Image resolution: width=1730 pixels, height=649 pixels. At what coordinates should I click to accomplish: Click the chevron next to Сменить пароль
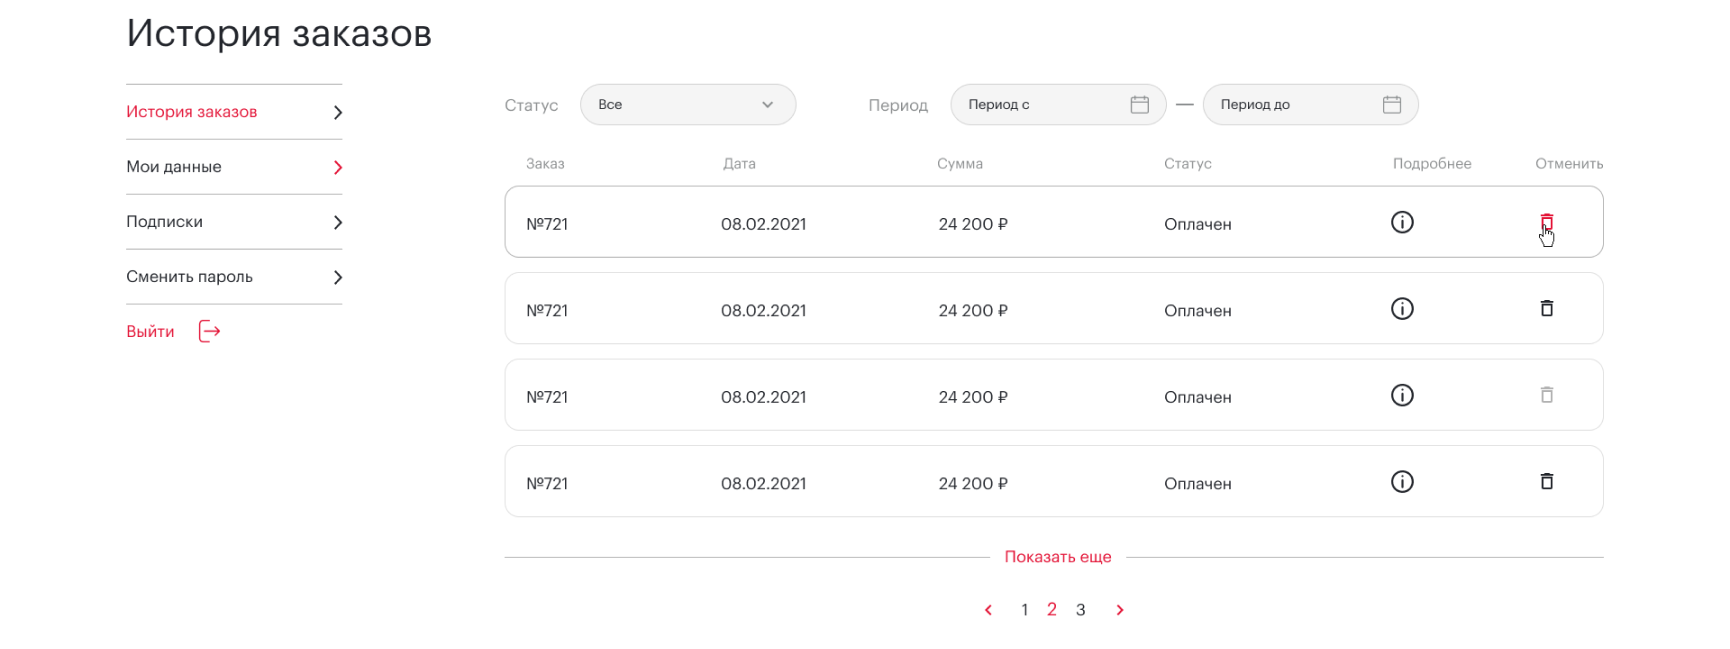338,277
